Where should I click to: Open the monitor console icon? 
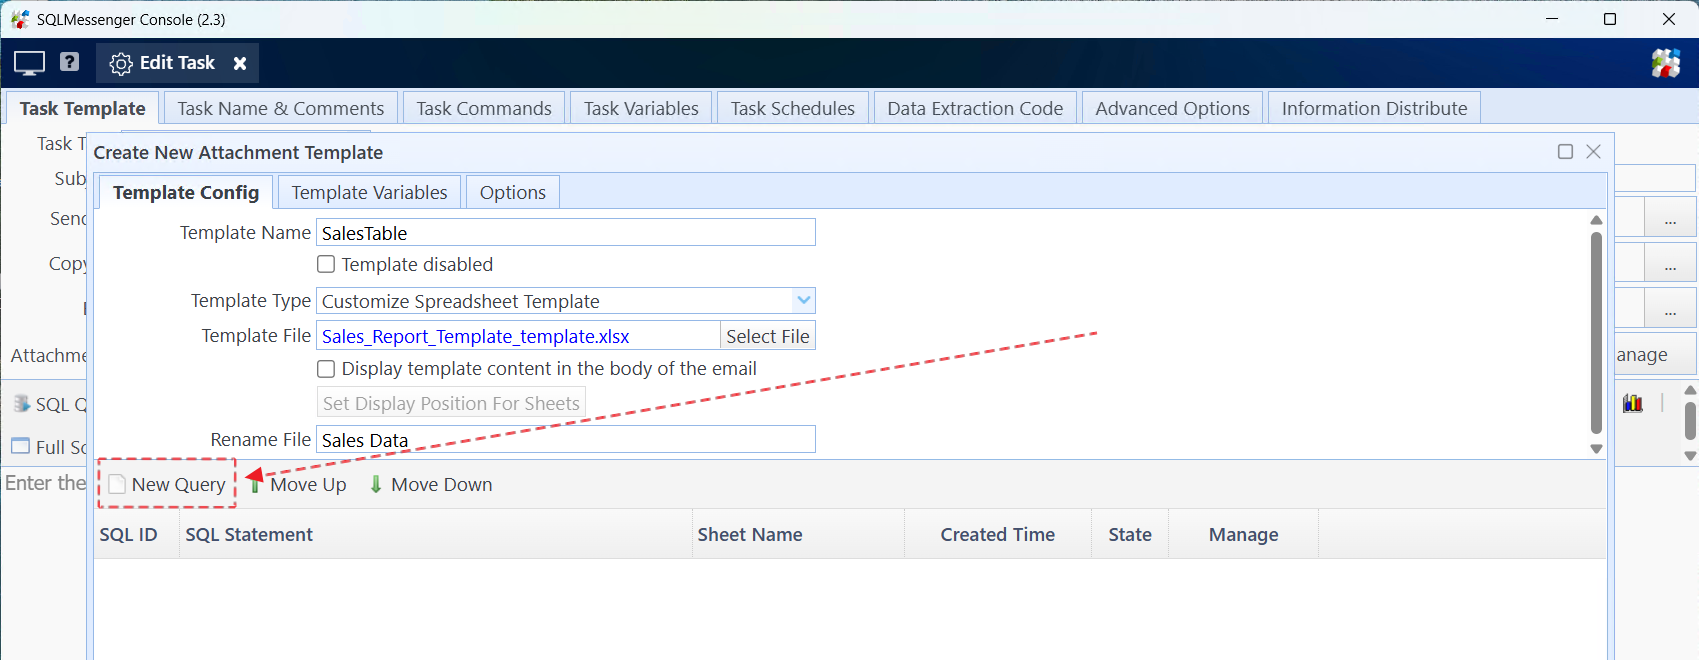point(29,63)
